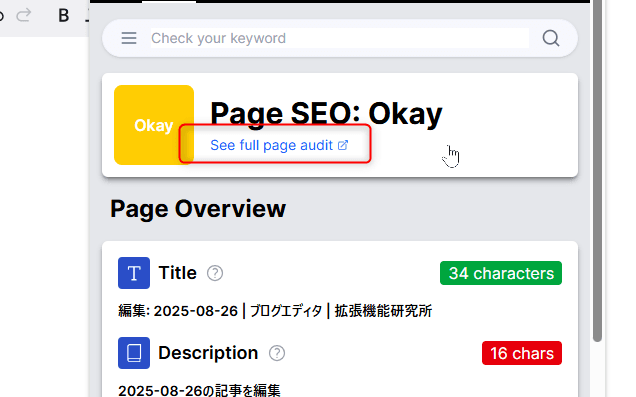The height and width of the screenshot is (397, 636).
Task: Click the green 34 characters badge
Action: pos(501,273)
